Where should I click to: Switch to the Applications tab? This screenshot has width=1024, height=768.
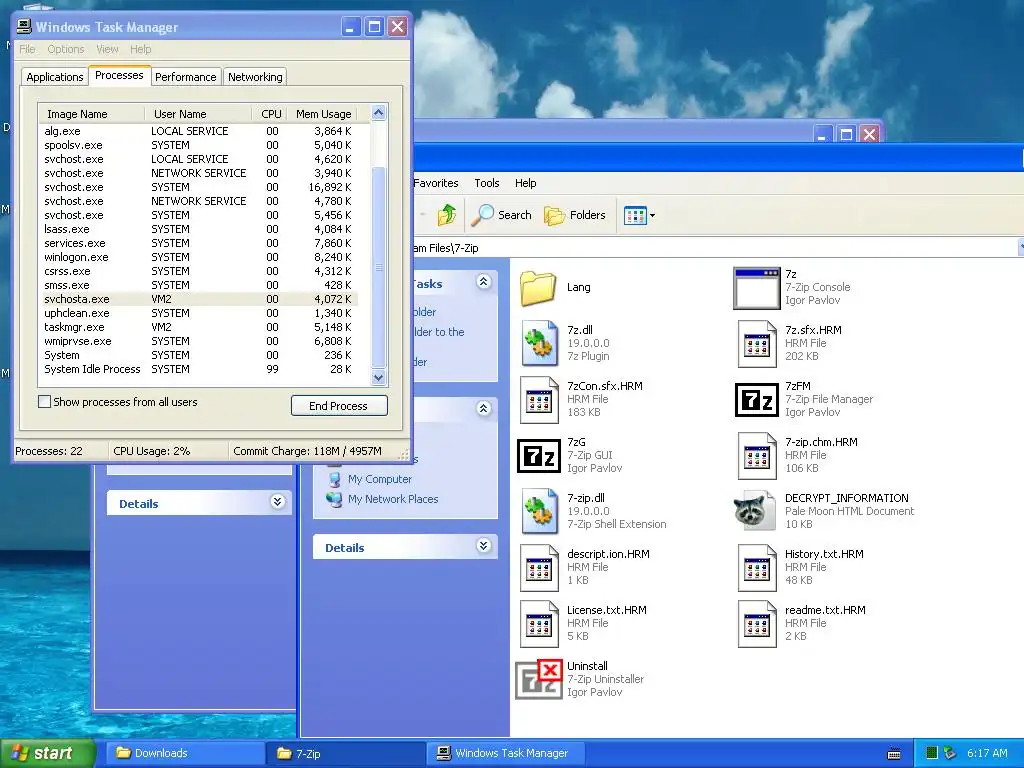[55, 77]
